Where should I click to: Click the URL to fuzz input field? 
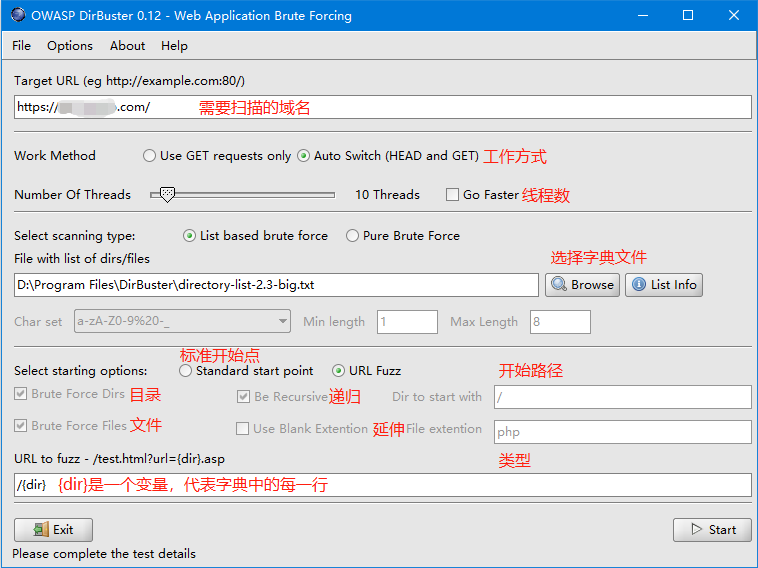(x=382, y=485)
